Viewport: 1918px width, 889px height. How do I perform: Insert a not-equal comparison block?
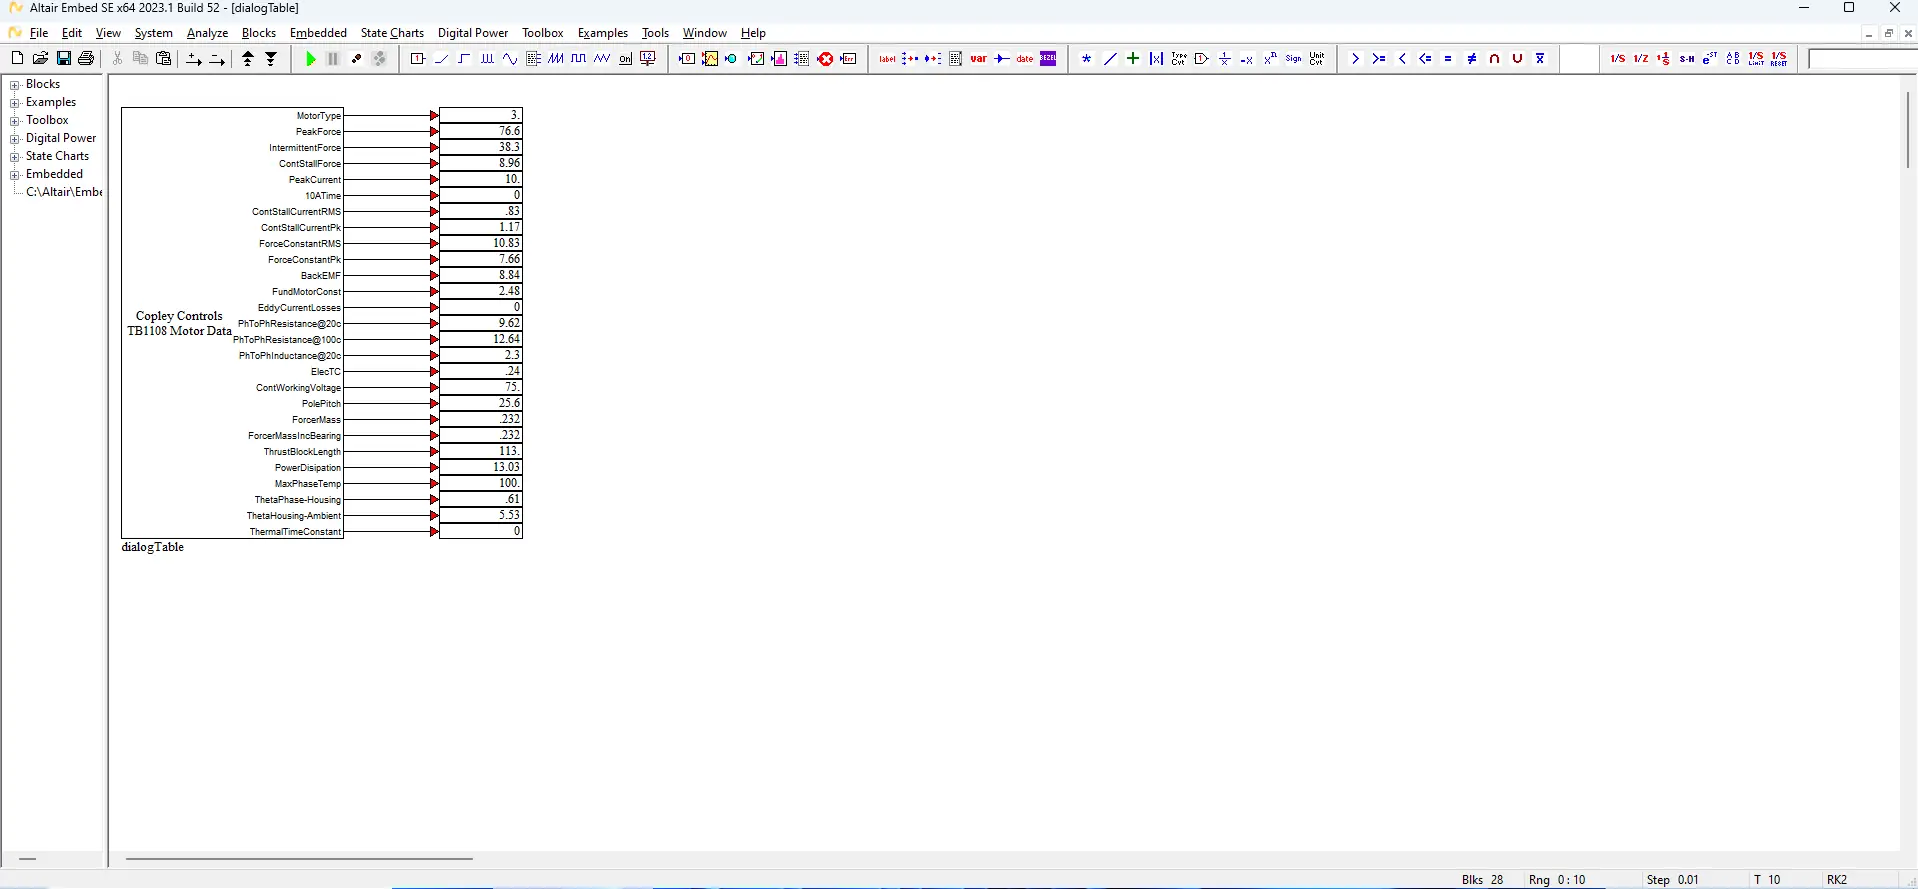point(1471,59)
